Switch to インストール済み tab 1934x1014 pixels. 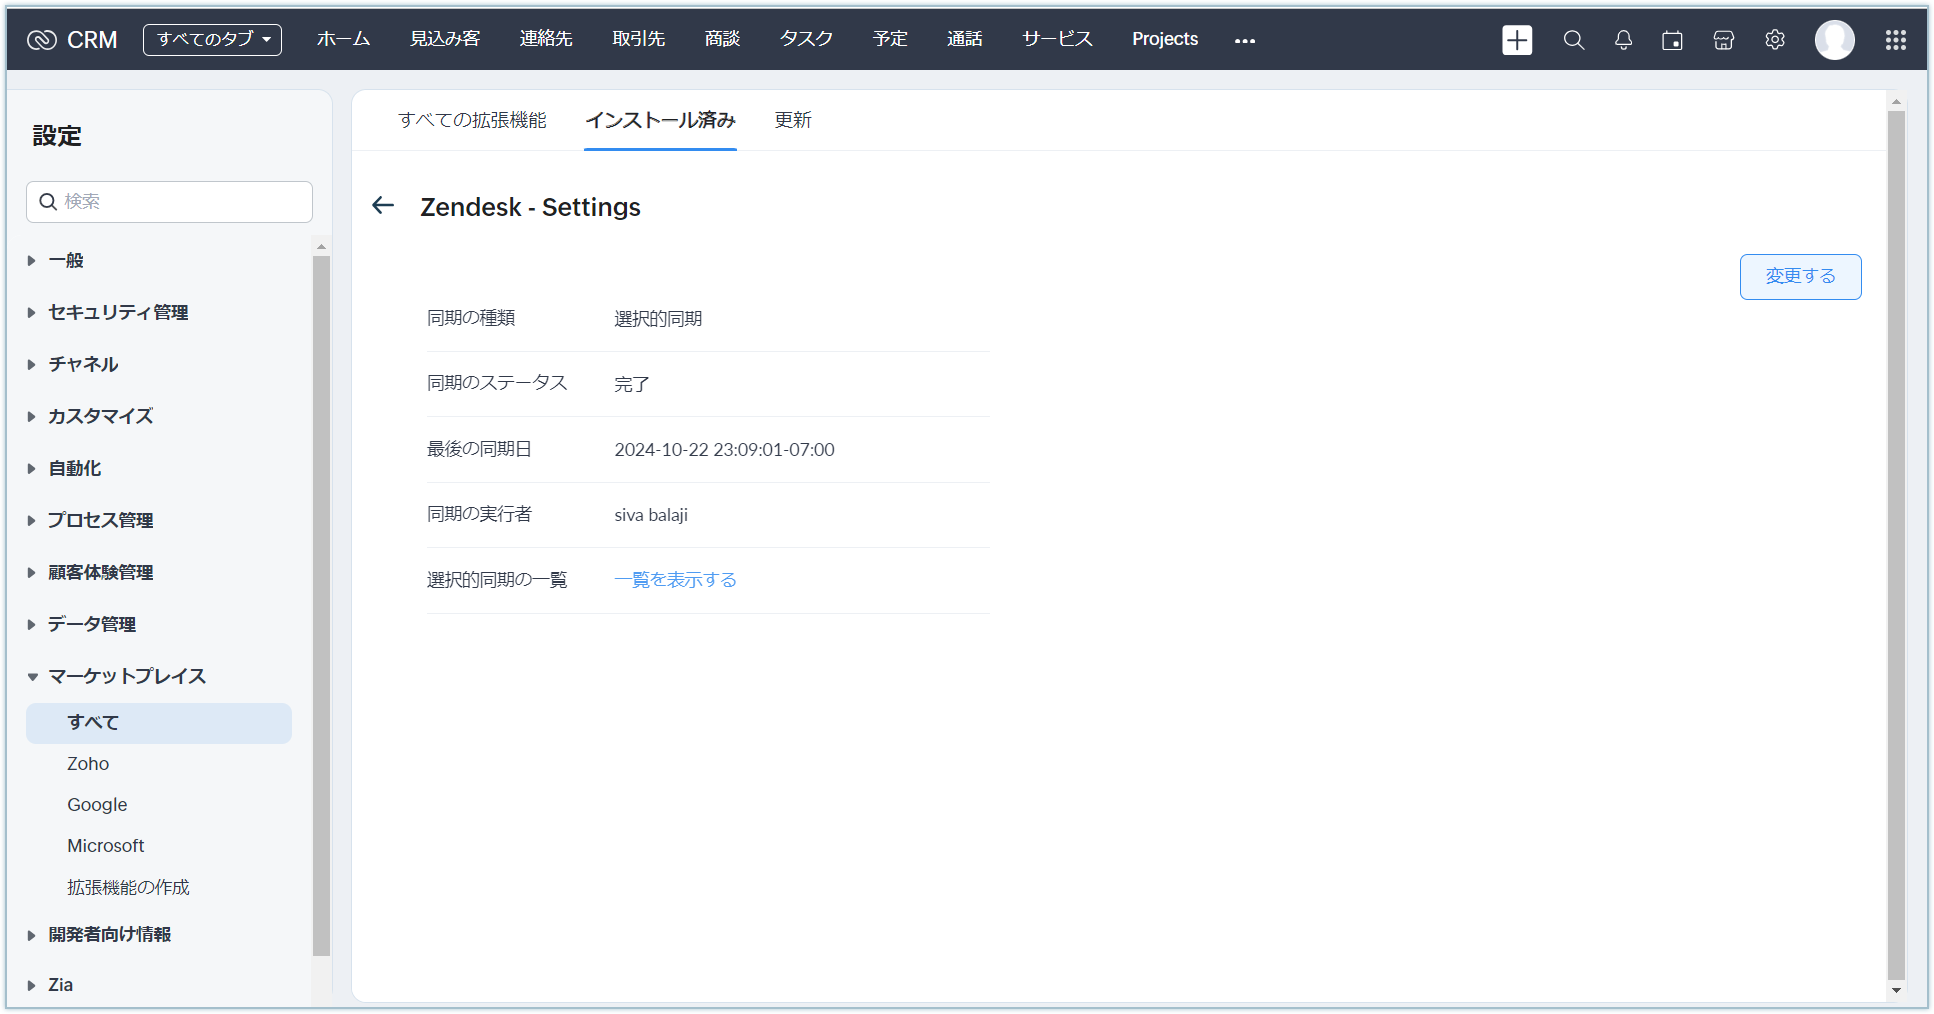(x=660, y=120)
